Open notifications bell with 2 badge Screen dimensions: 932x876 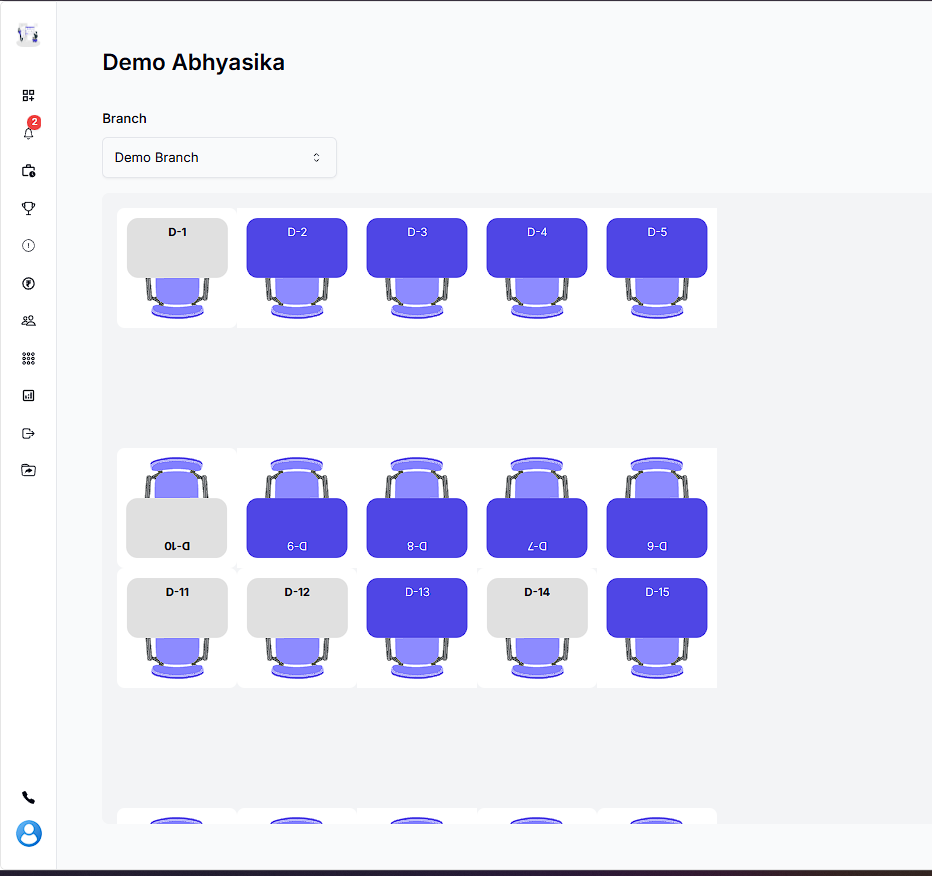pyautogui.click(x=29, y=133)
